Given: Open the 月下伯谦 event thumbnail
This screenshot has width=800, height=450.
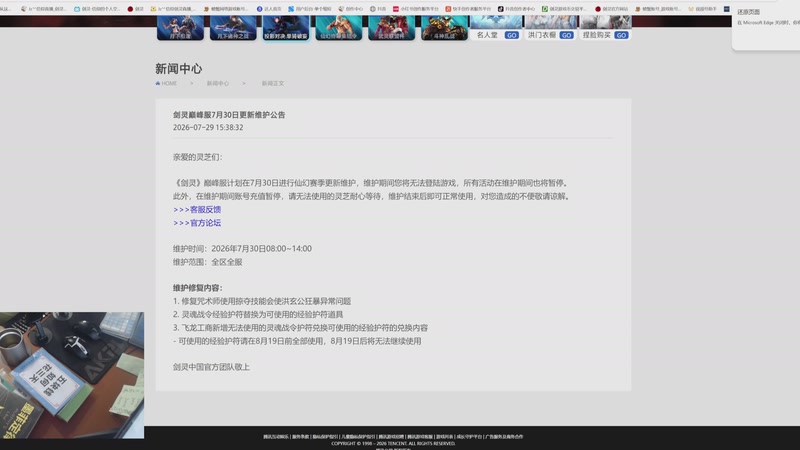Looking at the screenshot, I should coord(180,28).
